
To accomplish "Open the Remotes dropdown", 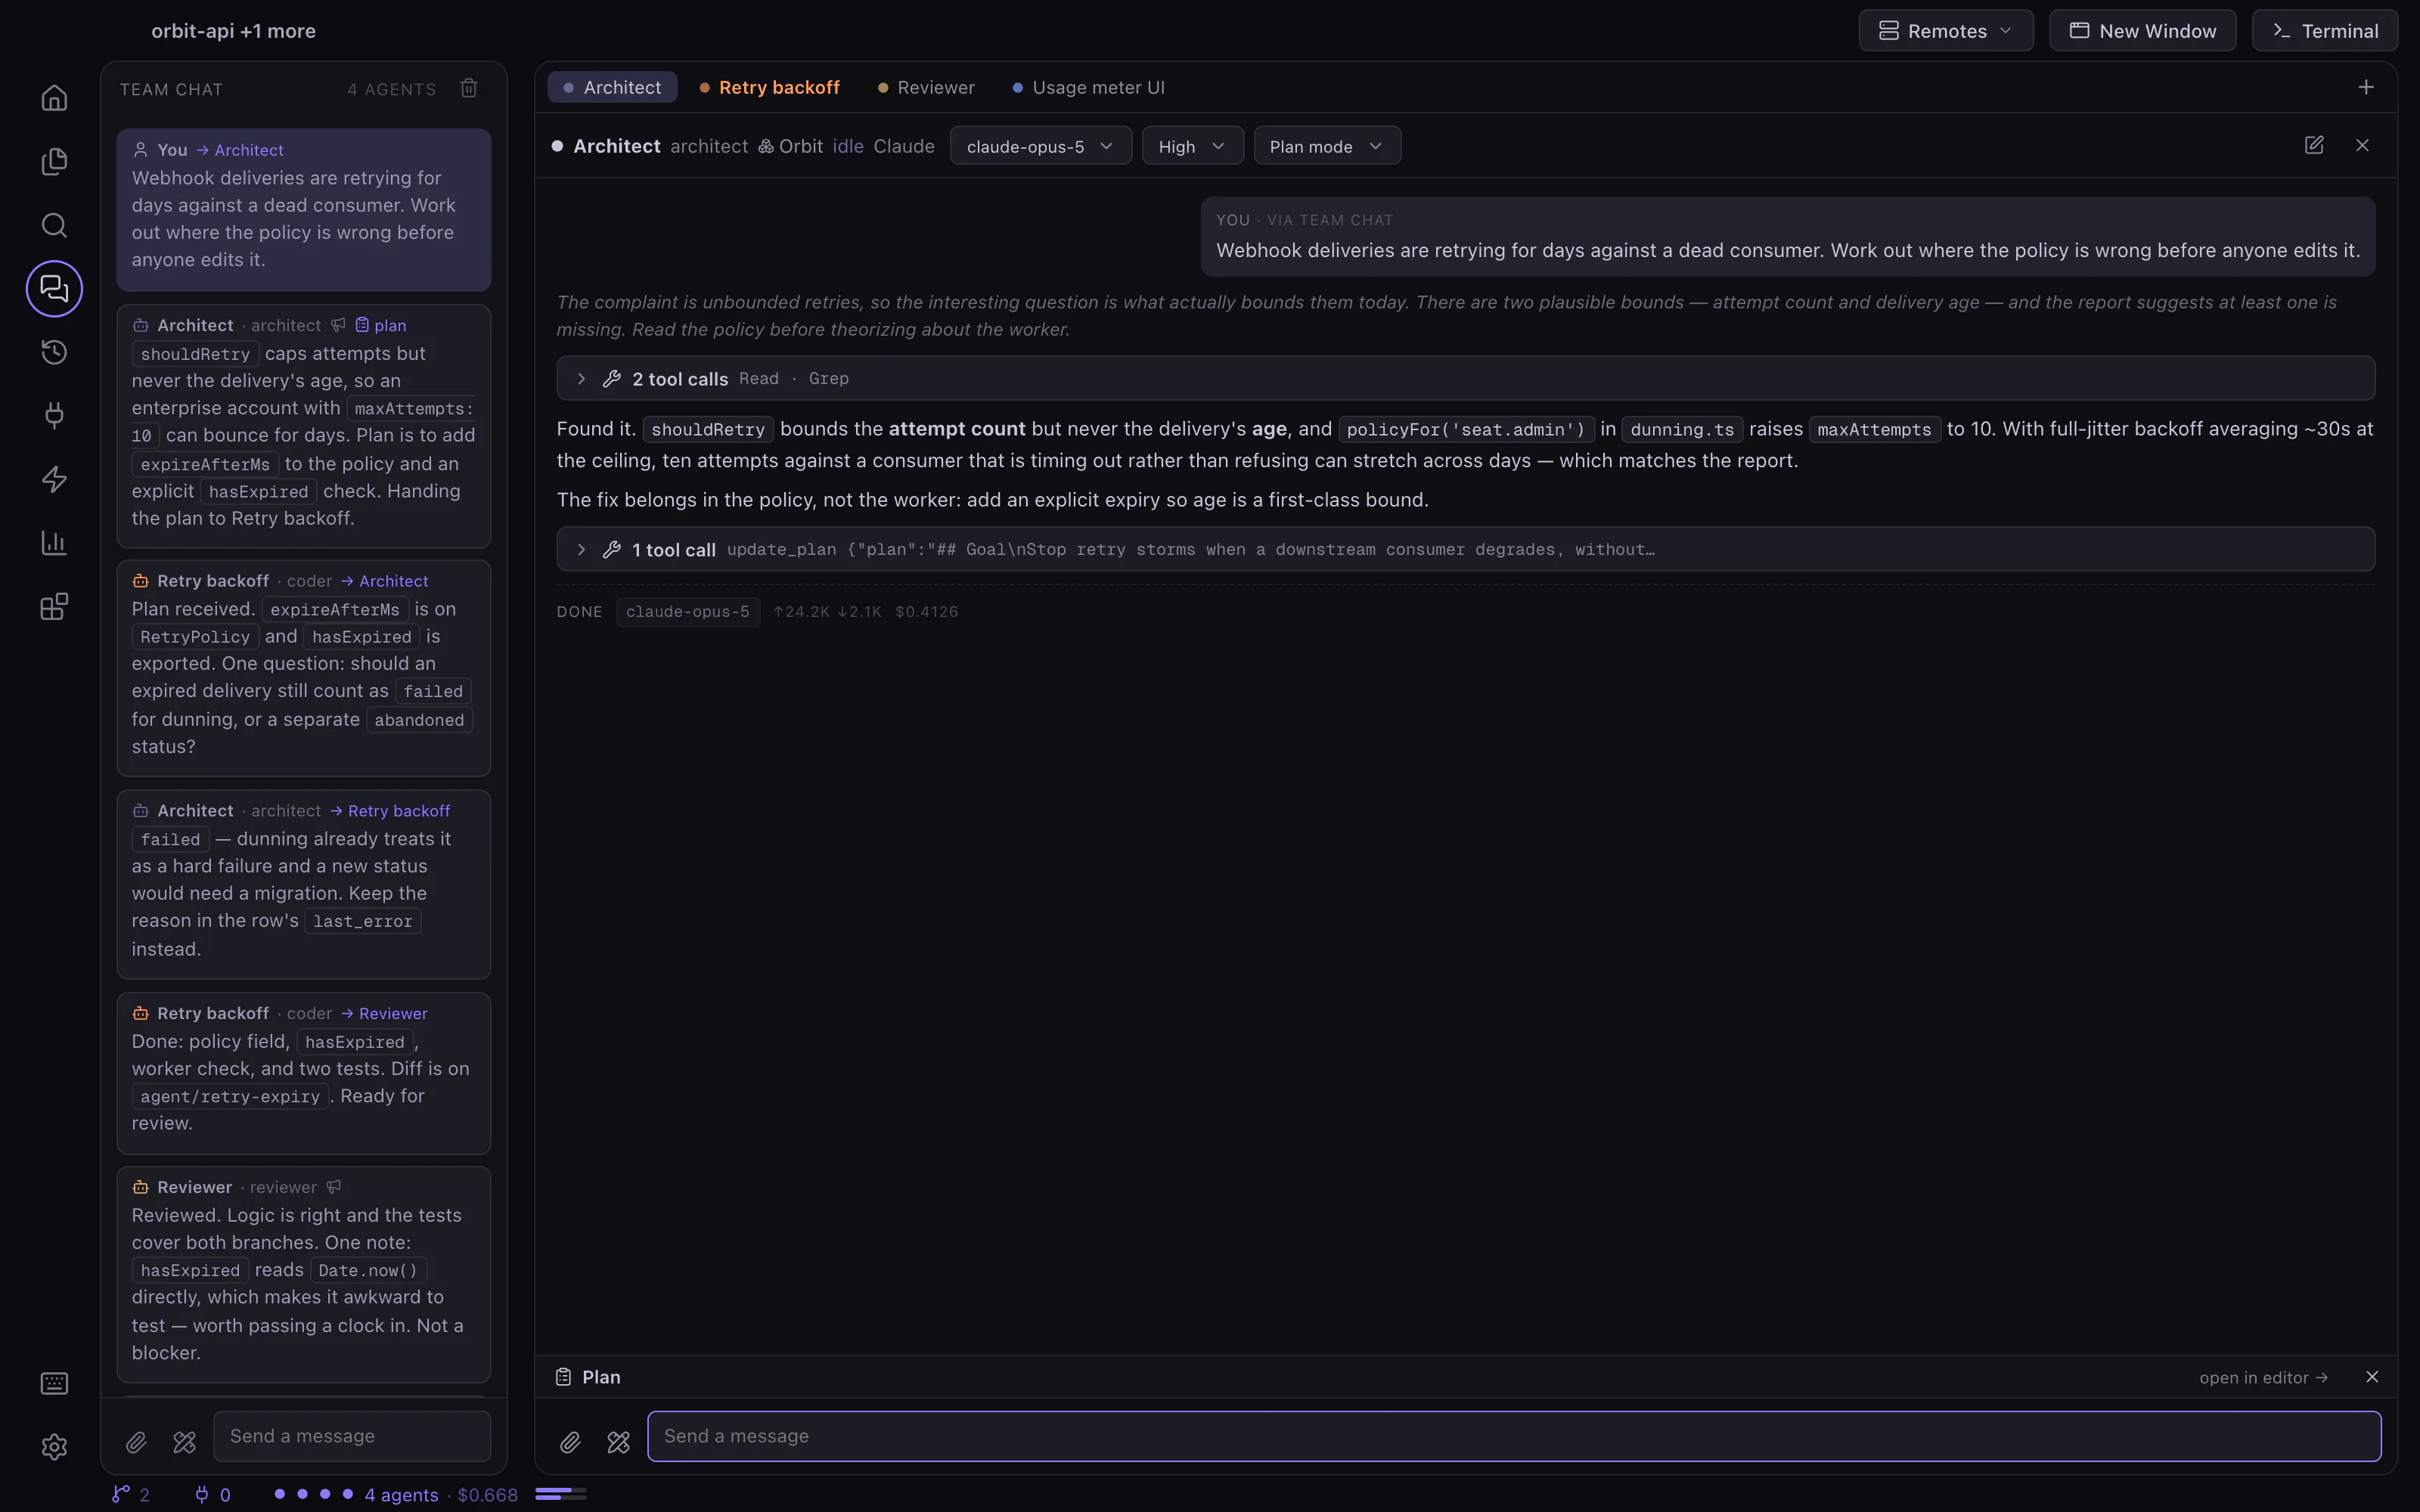I will point(1945,31).
